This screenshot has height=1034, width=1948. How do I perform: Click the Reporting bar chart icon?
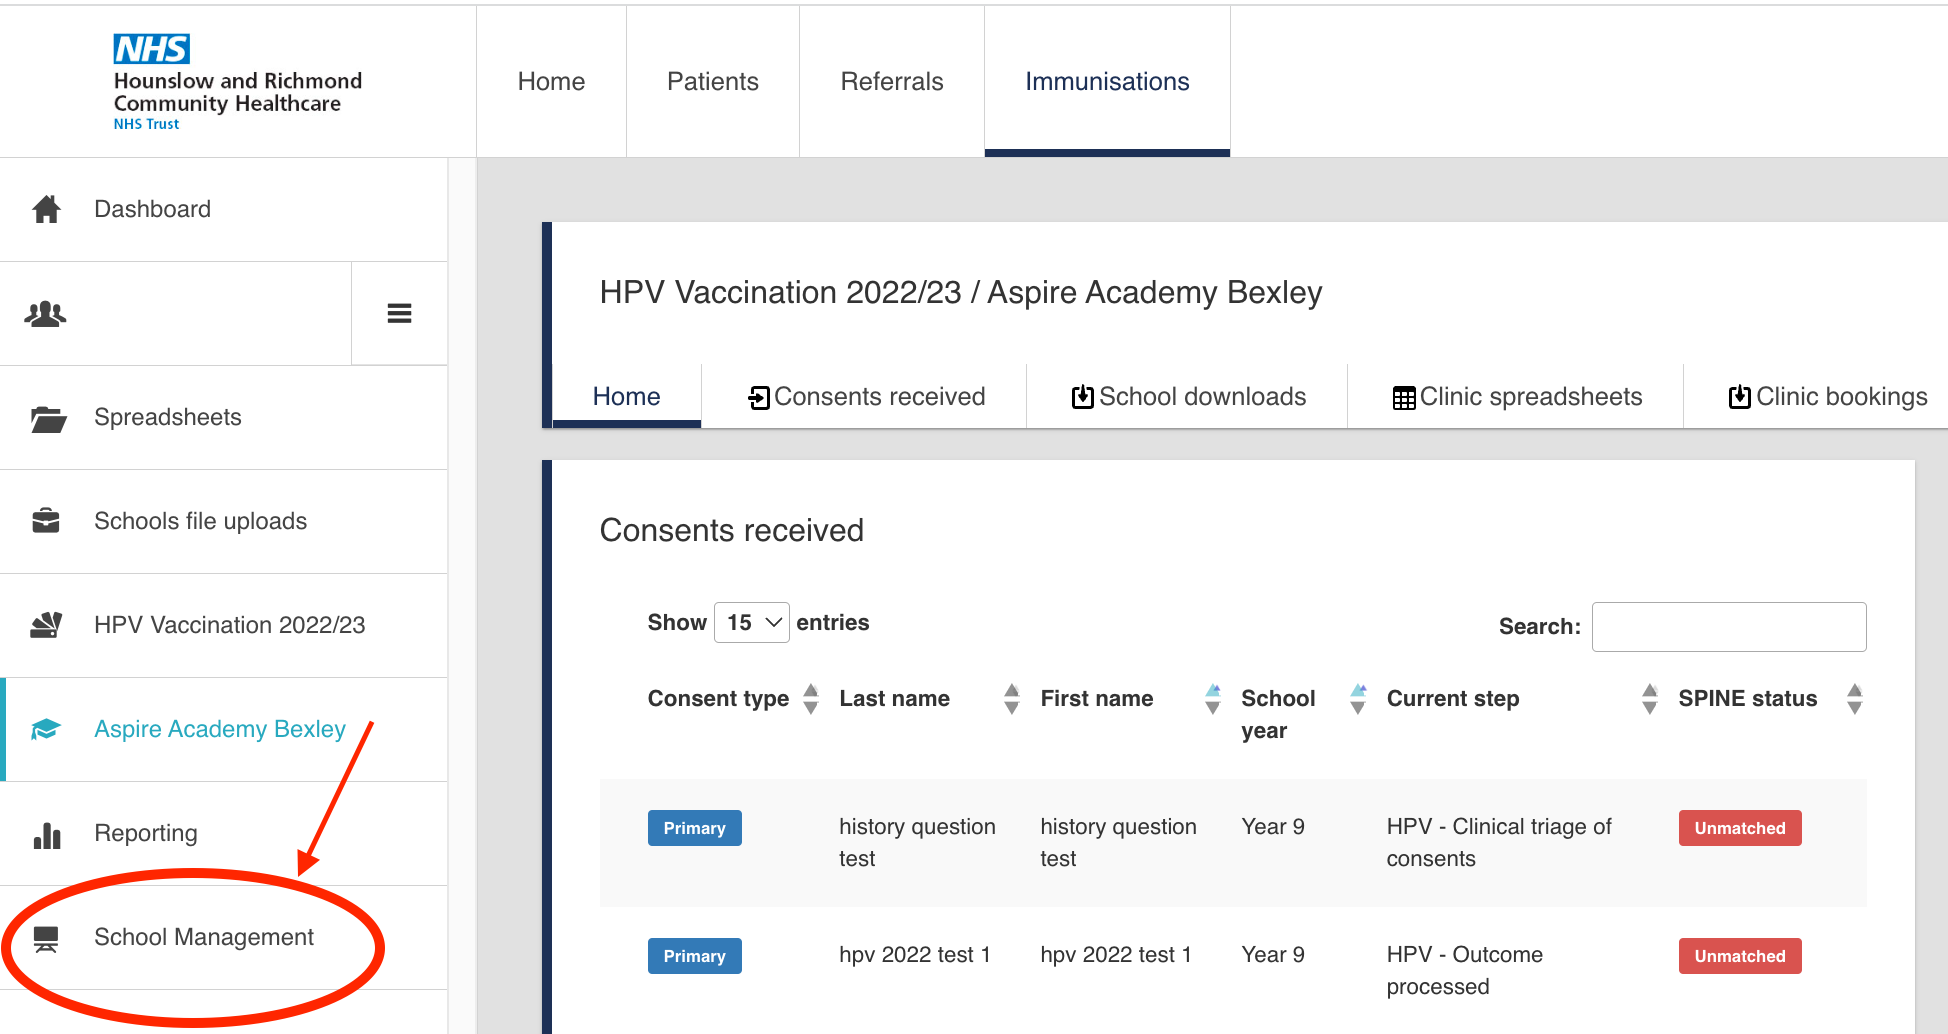tap(47, 834)
